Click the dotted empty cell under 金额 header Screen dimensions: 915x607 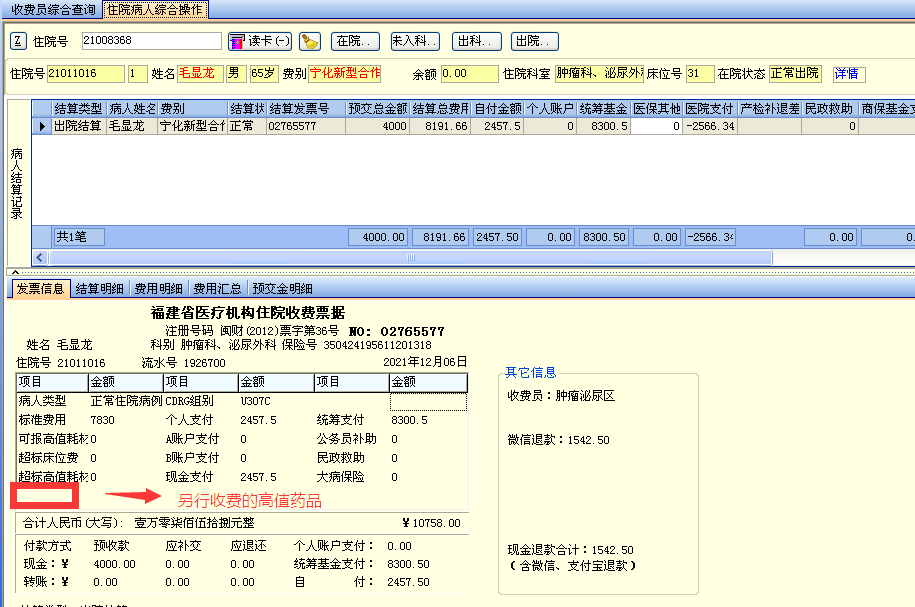428,402
